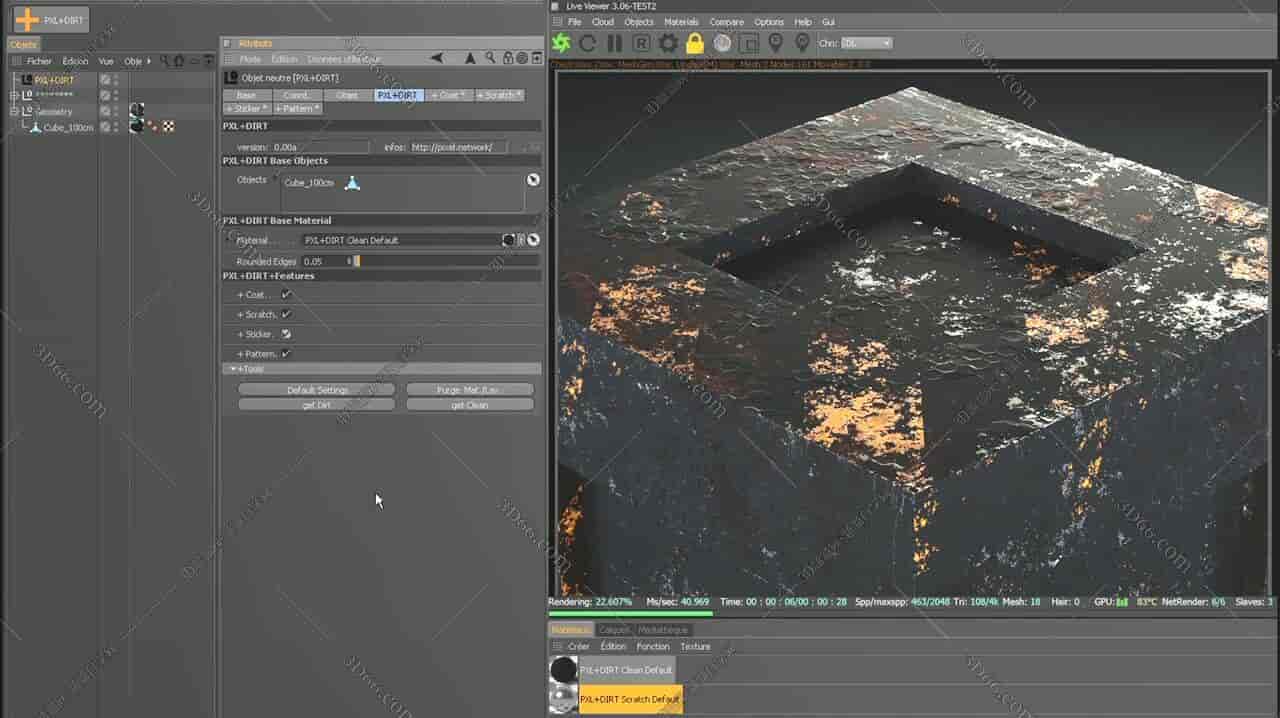Restart the Octane render with the green reset icon
Screen dimensions: 1280x718
point(563,43)
